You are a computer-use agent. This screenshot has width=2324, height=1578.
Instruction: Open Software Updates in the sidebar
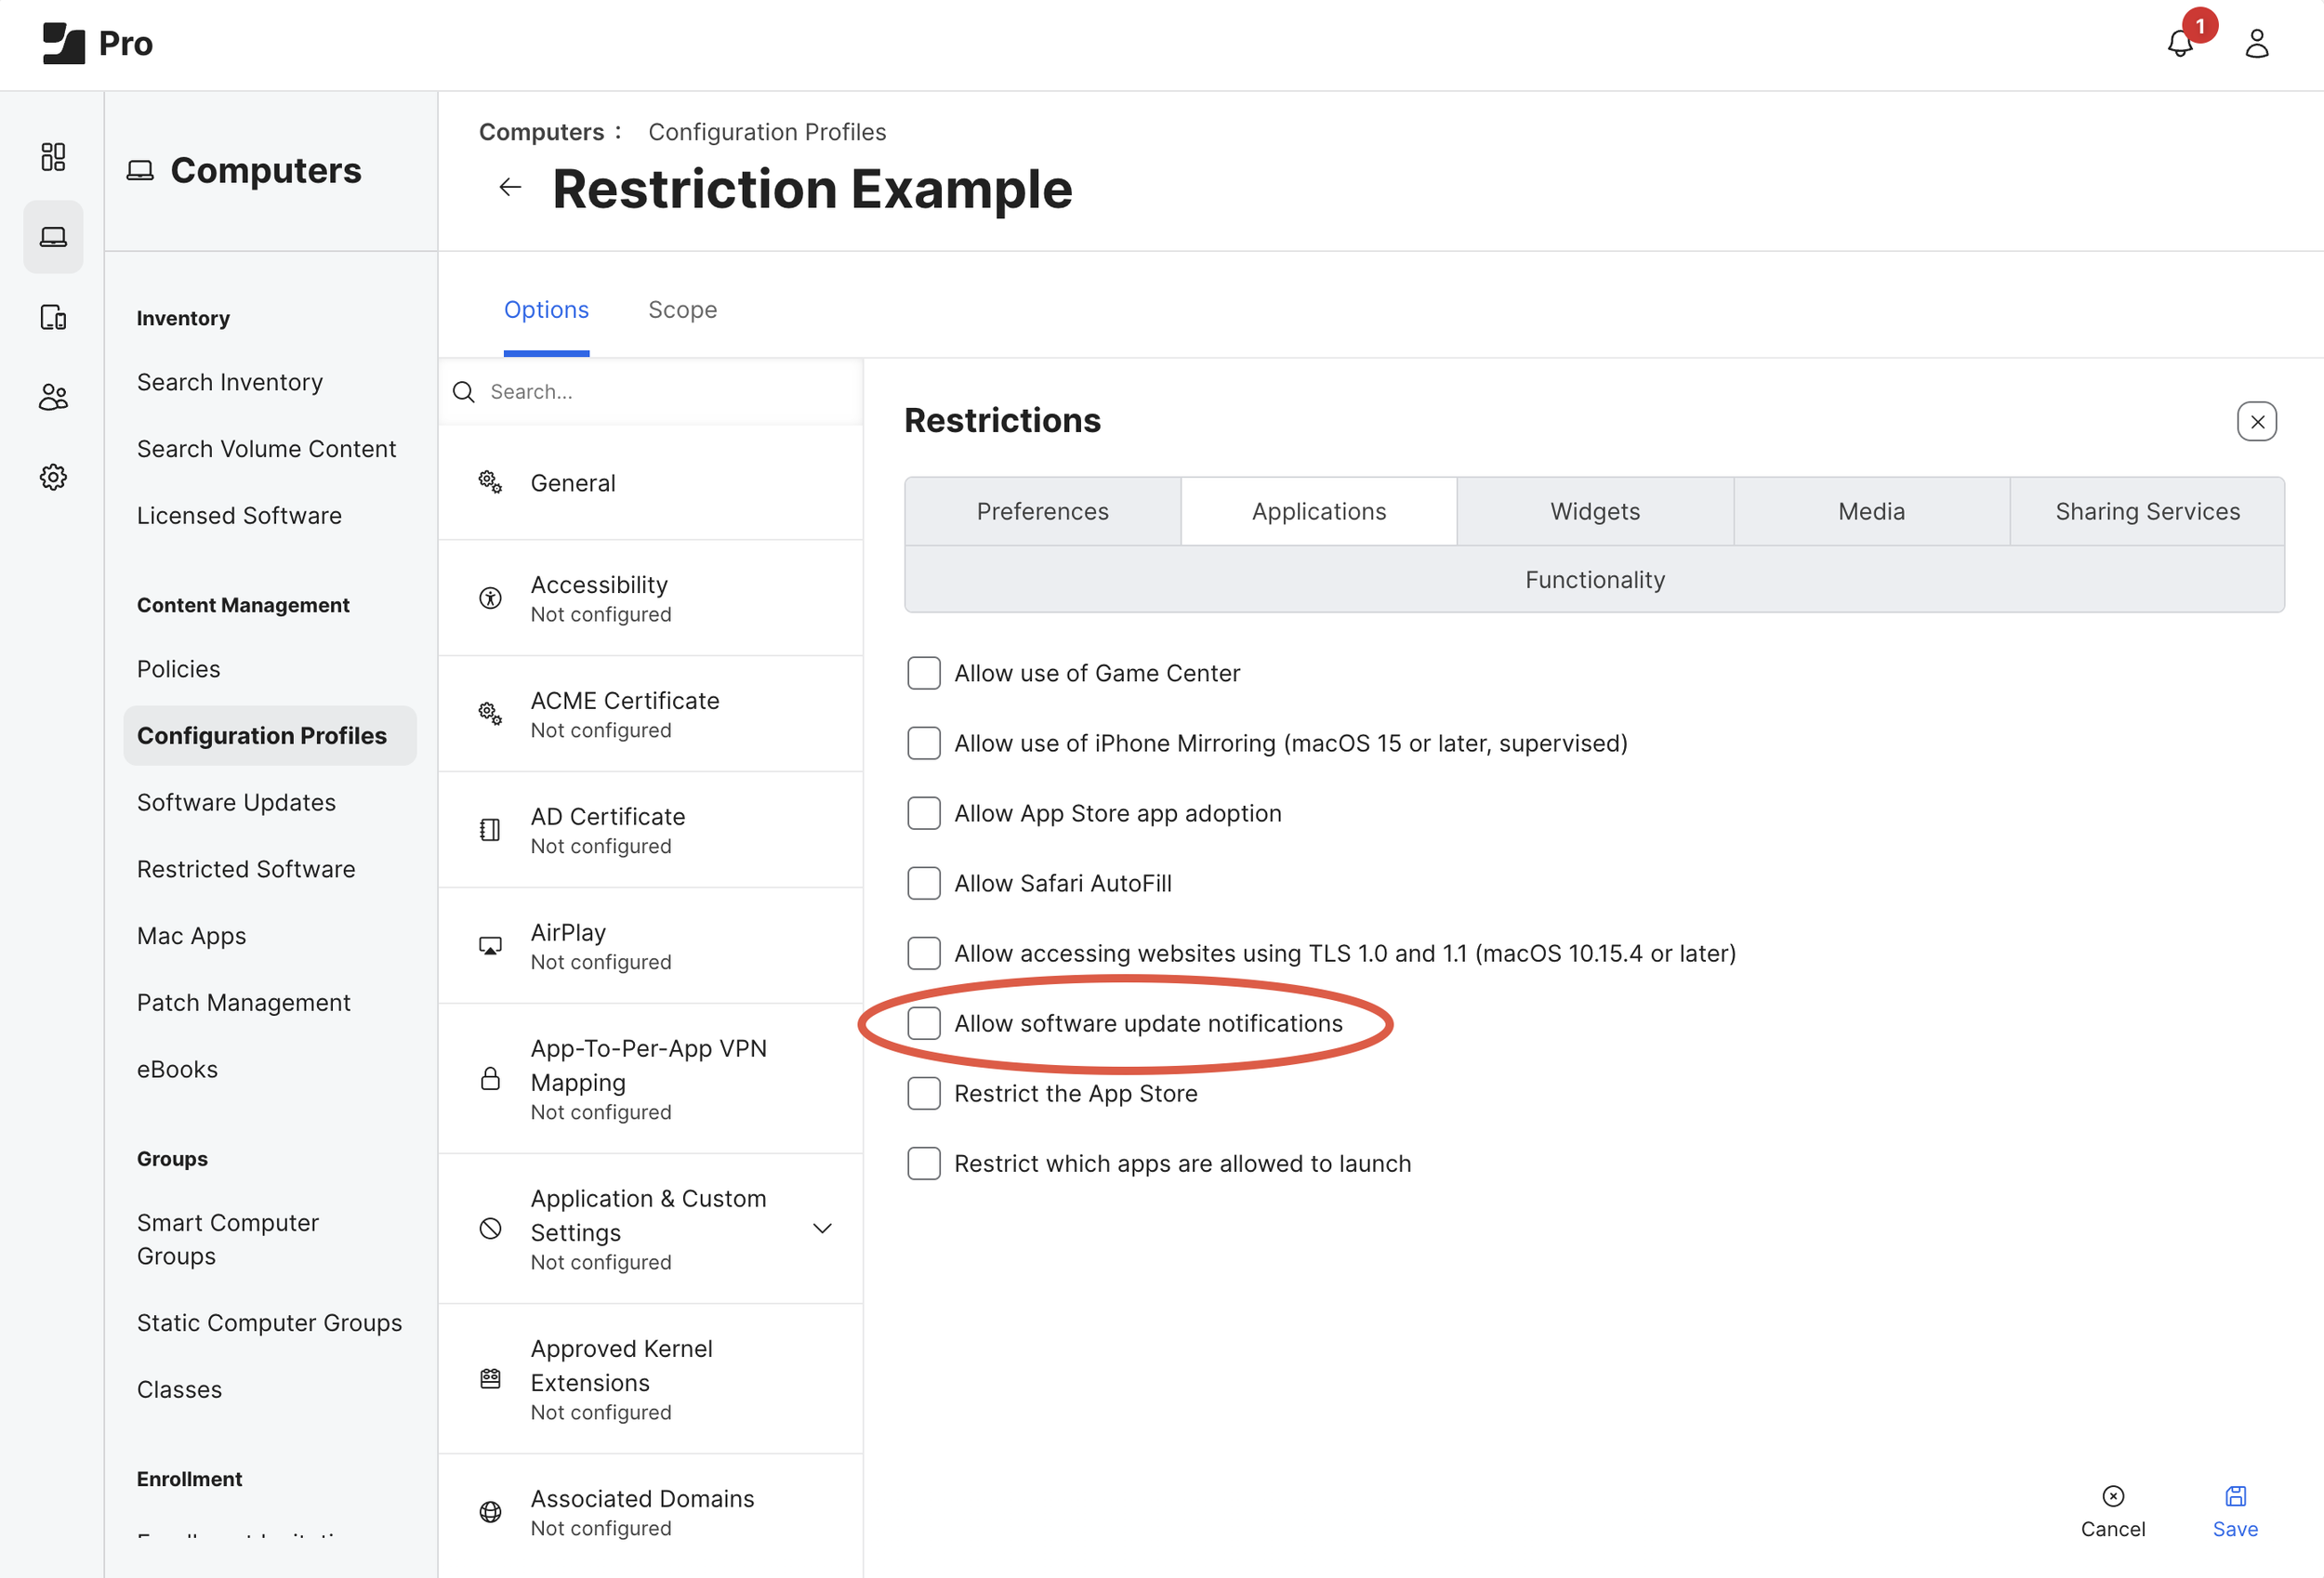[236, 802]
